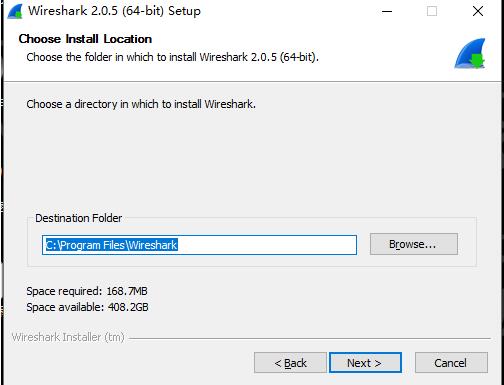Click the green arrow on the header logo
504x385 pixels.
pos(478,60)
